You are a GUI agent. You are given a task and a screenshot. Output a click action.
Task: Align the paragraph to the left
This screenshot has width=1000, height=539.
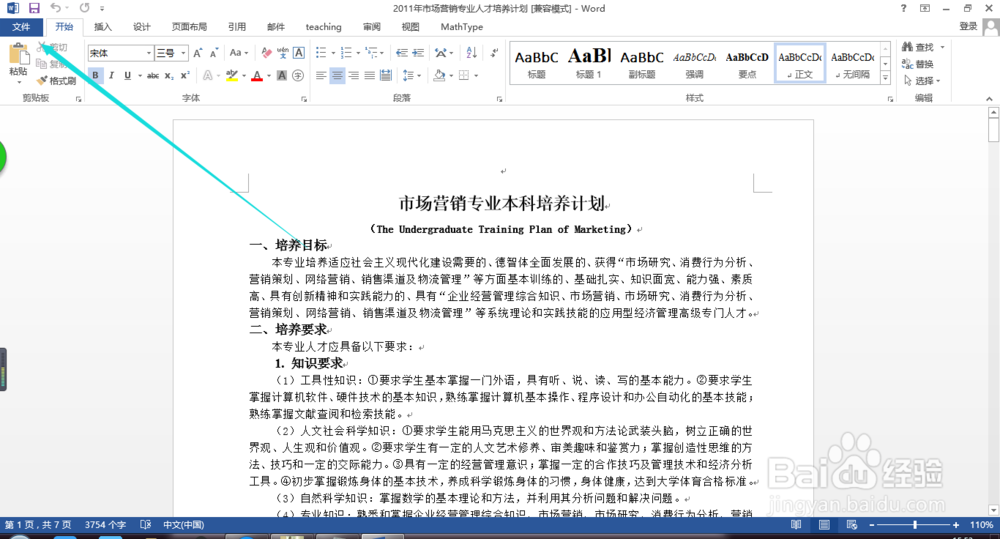[321, 75]
